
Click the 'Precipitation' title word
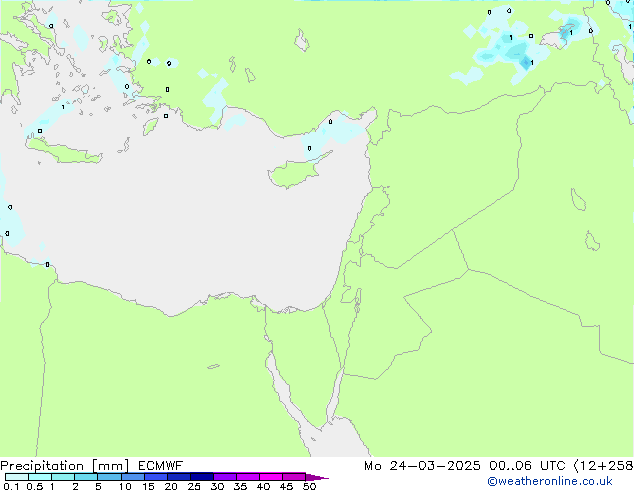(42, 466)
